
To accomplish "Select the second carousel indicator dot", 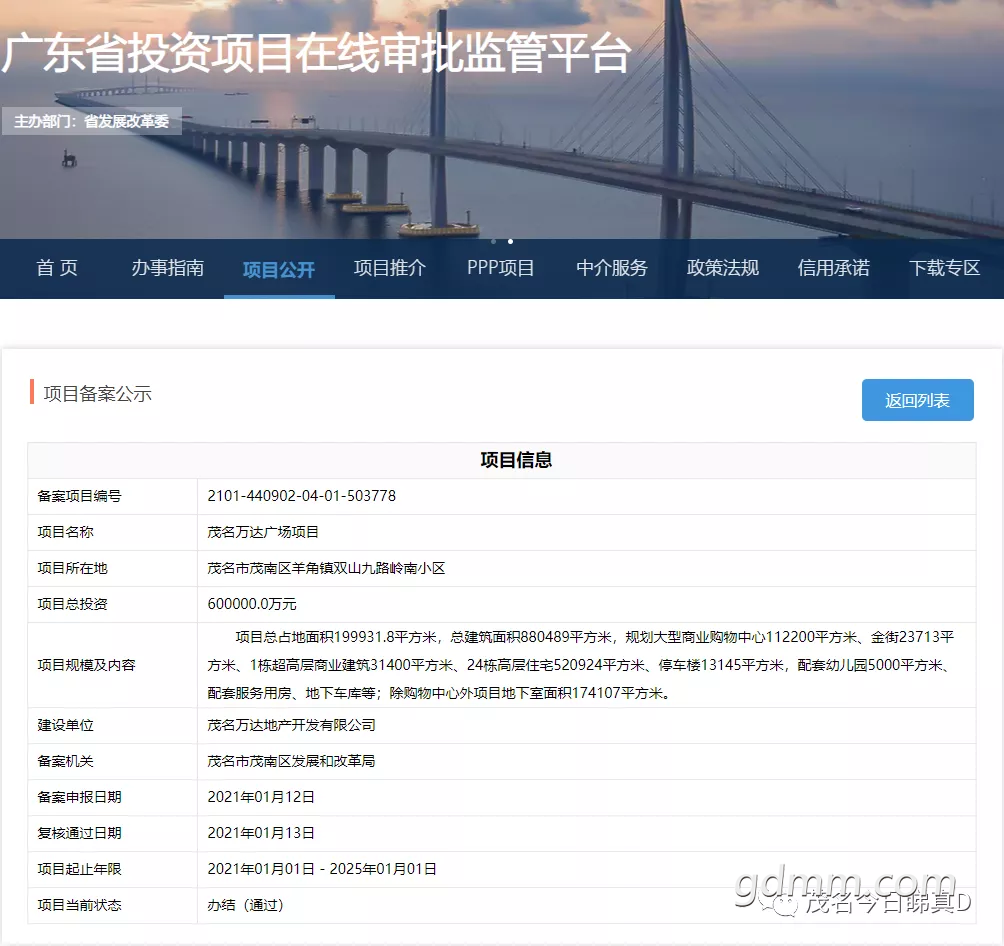I will point(510,241).
